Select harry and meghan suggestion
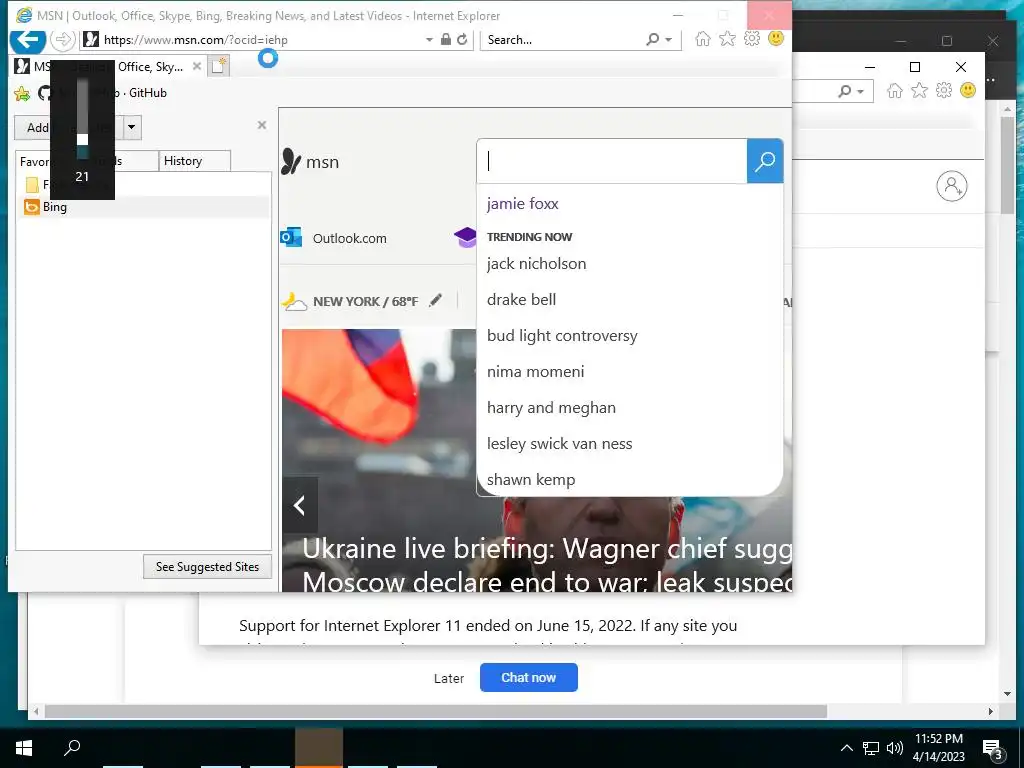 551,408
